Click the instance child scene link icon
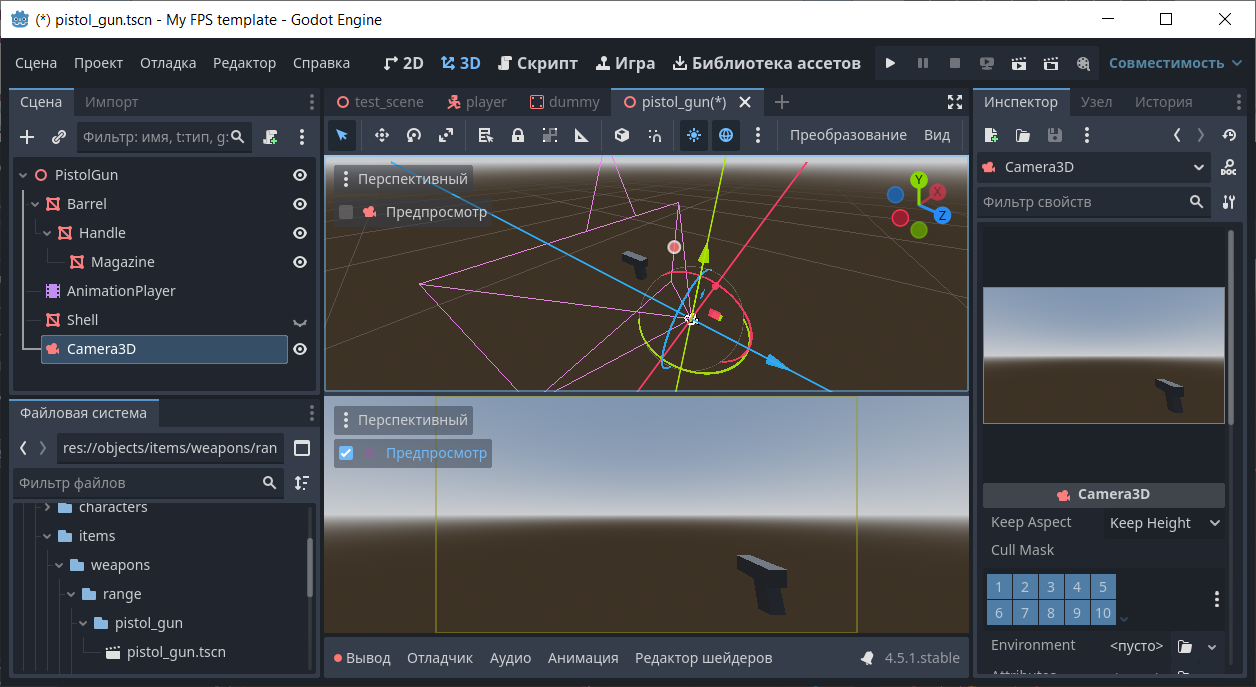The width and height of the screenshot is (1256, 687). (59, 137)
